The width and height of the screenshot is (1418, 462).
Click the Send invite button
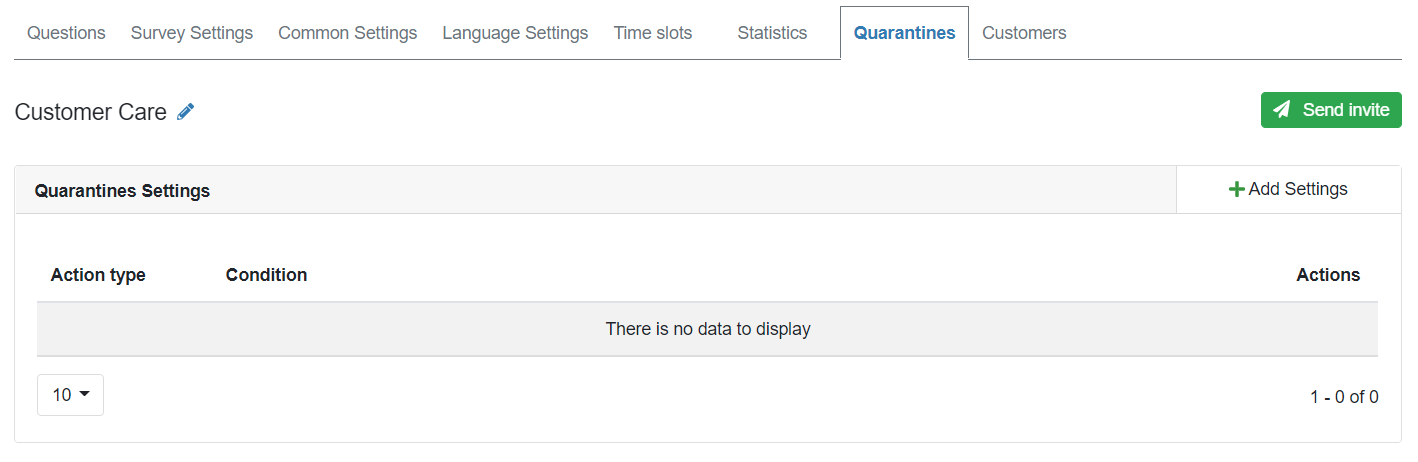point(1331,110)
